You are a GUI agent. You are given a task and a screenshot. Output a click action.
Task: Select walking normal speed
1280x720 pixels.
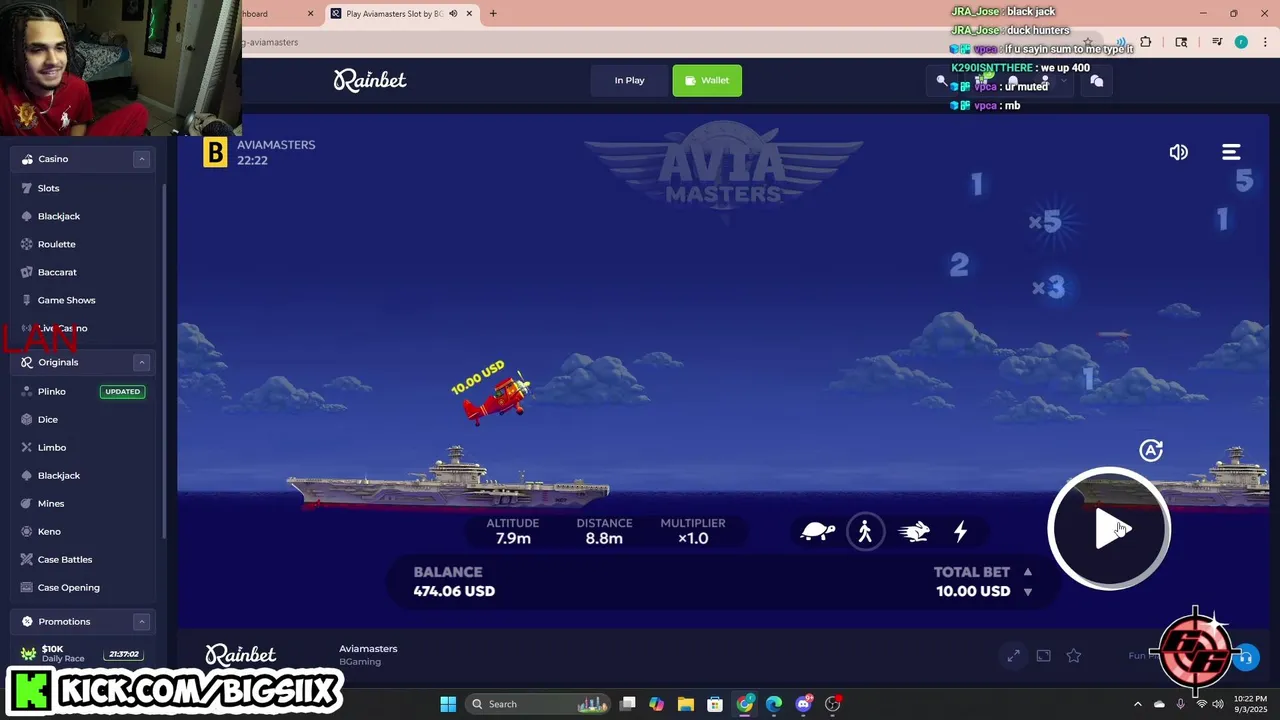865,531
